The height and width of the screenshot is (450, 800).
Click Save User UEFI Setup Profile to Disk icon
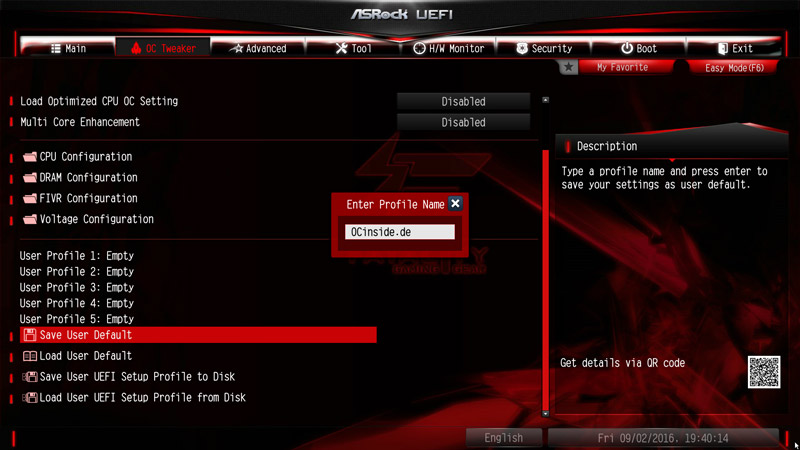pyautogui.click(x=30, y=377)
